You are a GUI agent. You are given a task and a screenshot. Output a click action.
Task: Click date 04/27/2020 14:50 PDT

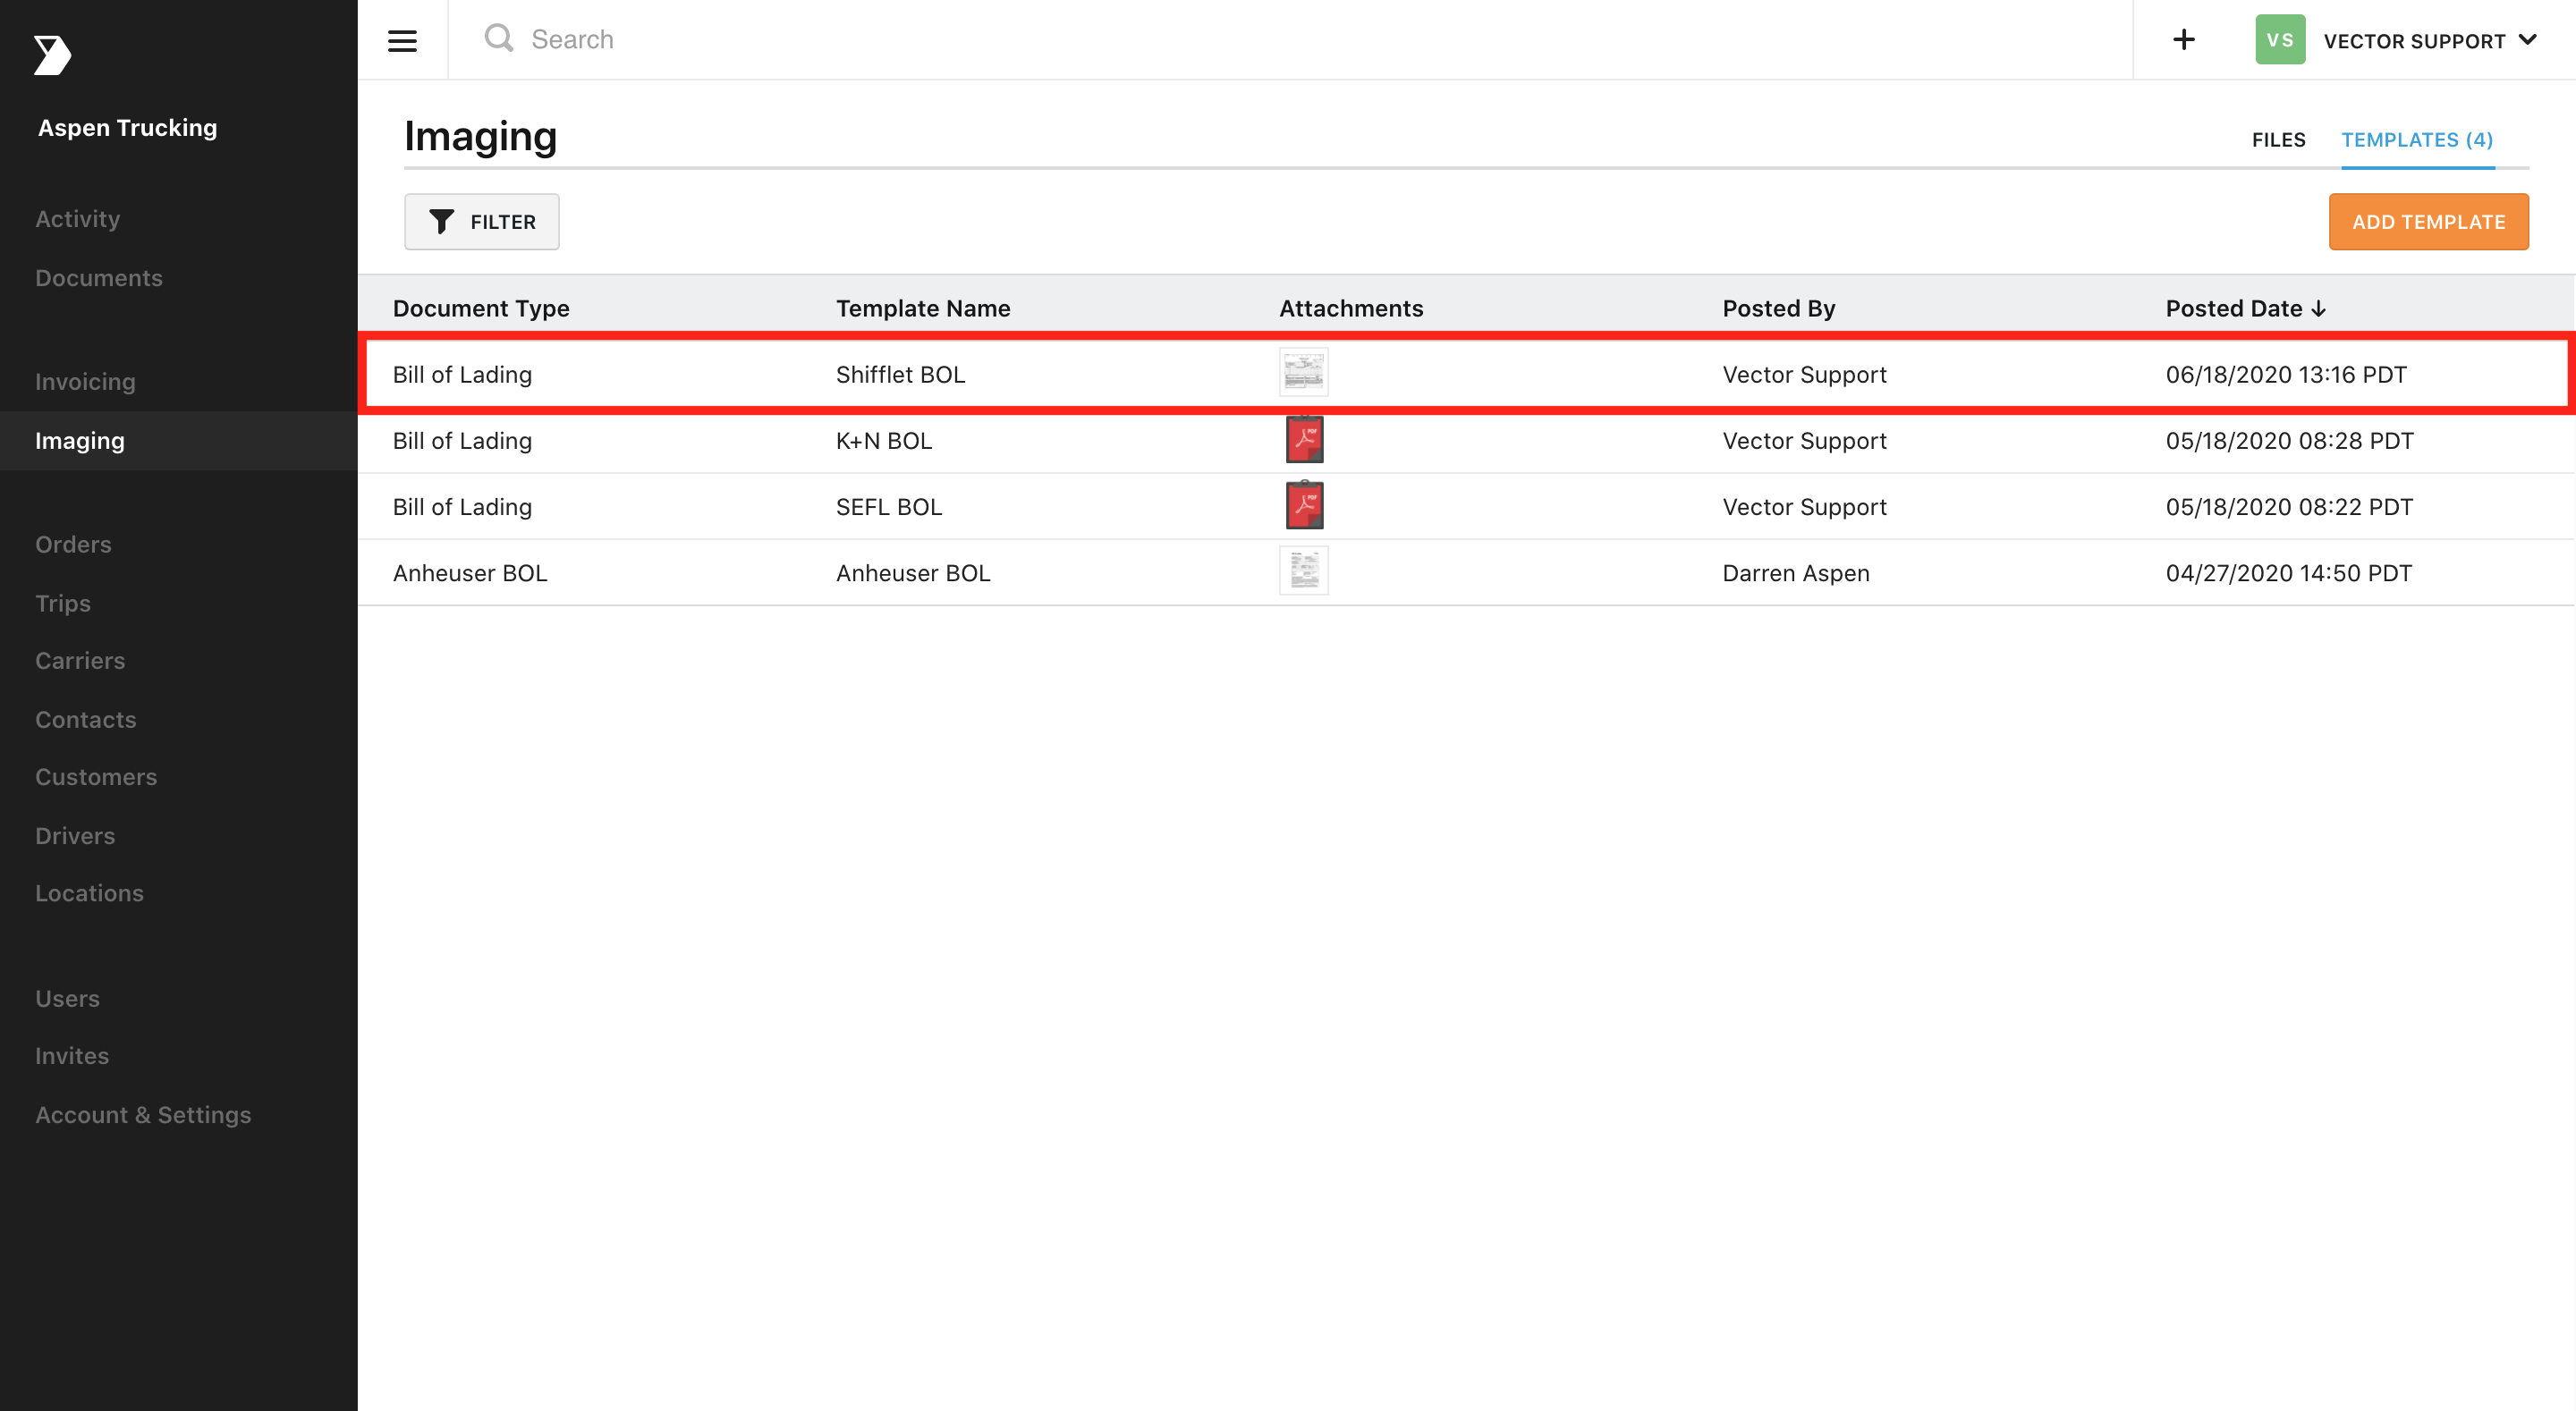(2288, 573)
